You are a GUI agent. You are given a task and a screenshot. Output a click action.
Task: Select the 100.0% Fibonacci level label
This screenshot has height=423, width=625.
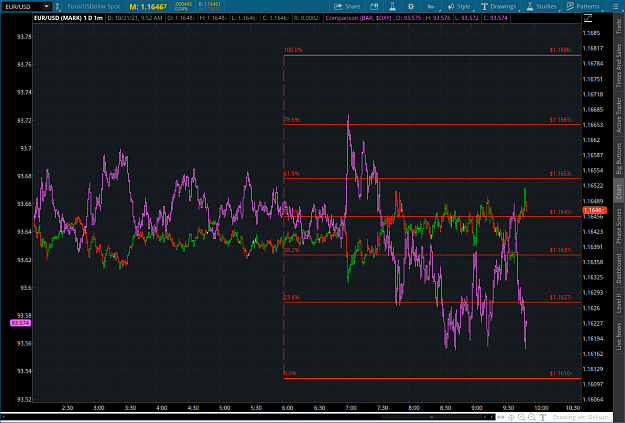[293, 50]
